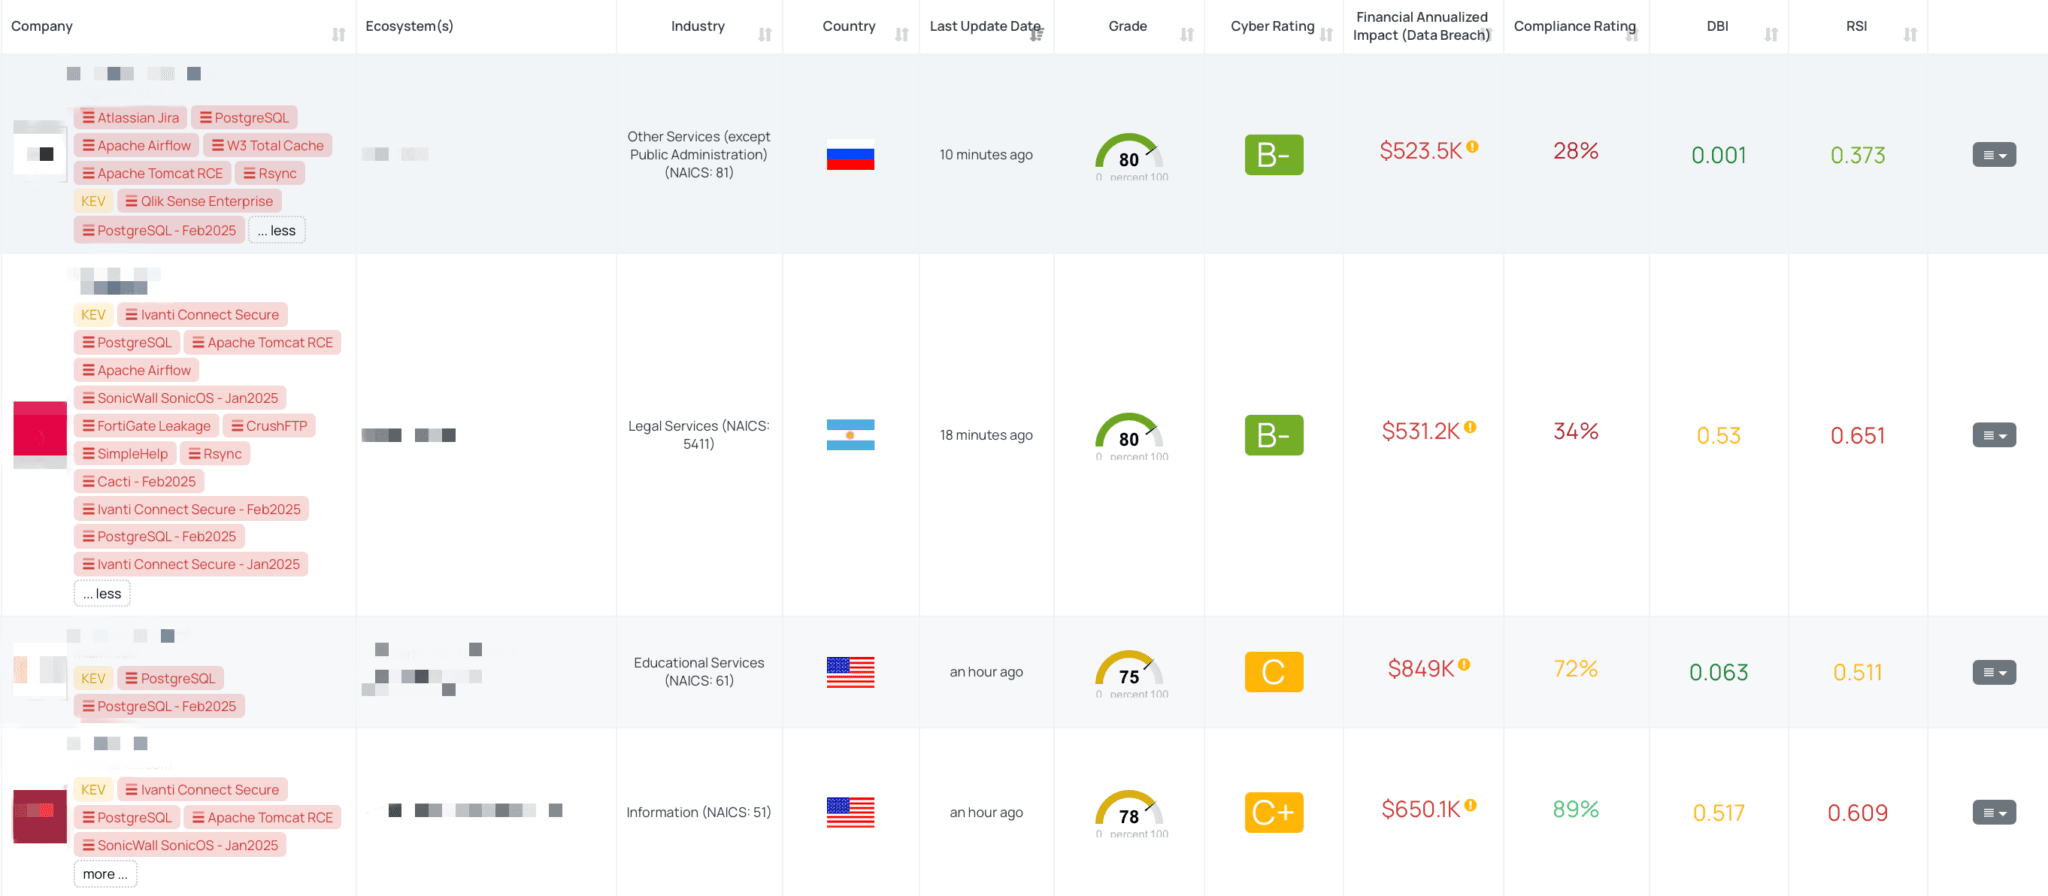Click the Russian flag icon
Image resolution: width=2048 pixels, height=896 pixels.
(850, 155)
